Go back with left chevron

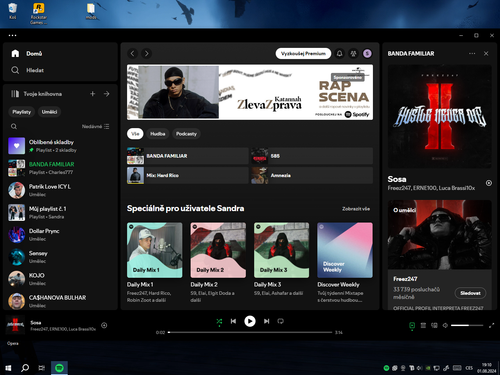tap(133, 53)
